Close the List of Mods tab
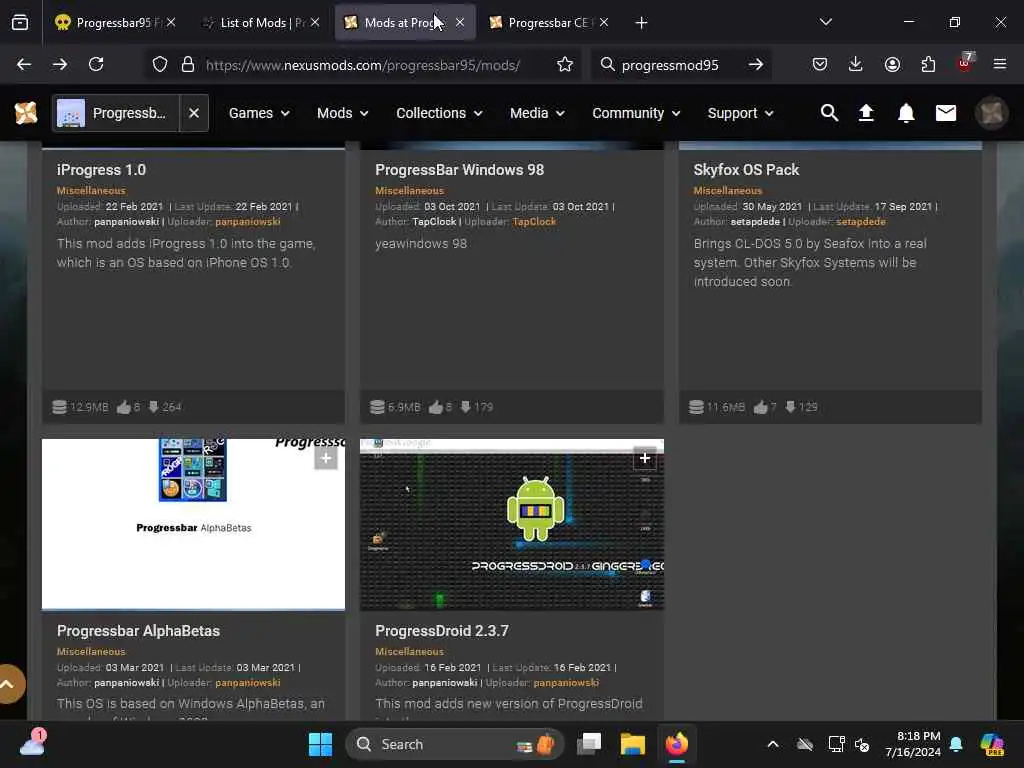Image resolution: width=1024 pixels, height=768 pixels. [315, 22]
